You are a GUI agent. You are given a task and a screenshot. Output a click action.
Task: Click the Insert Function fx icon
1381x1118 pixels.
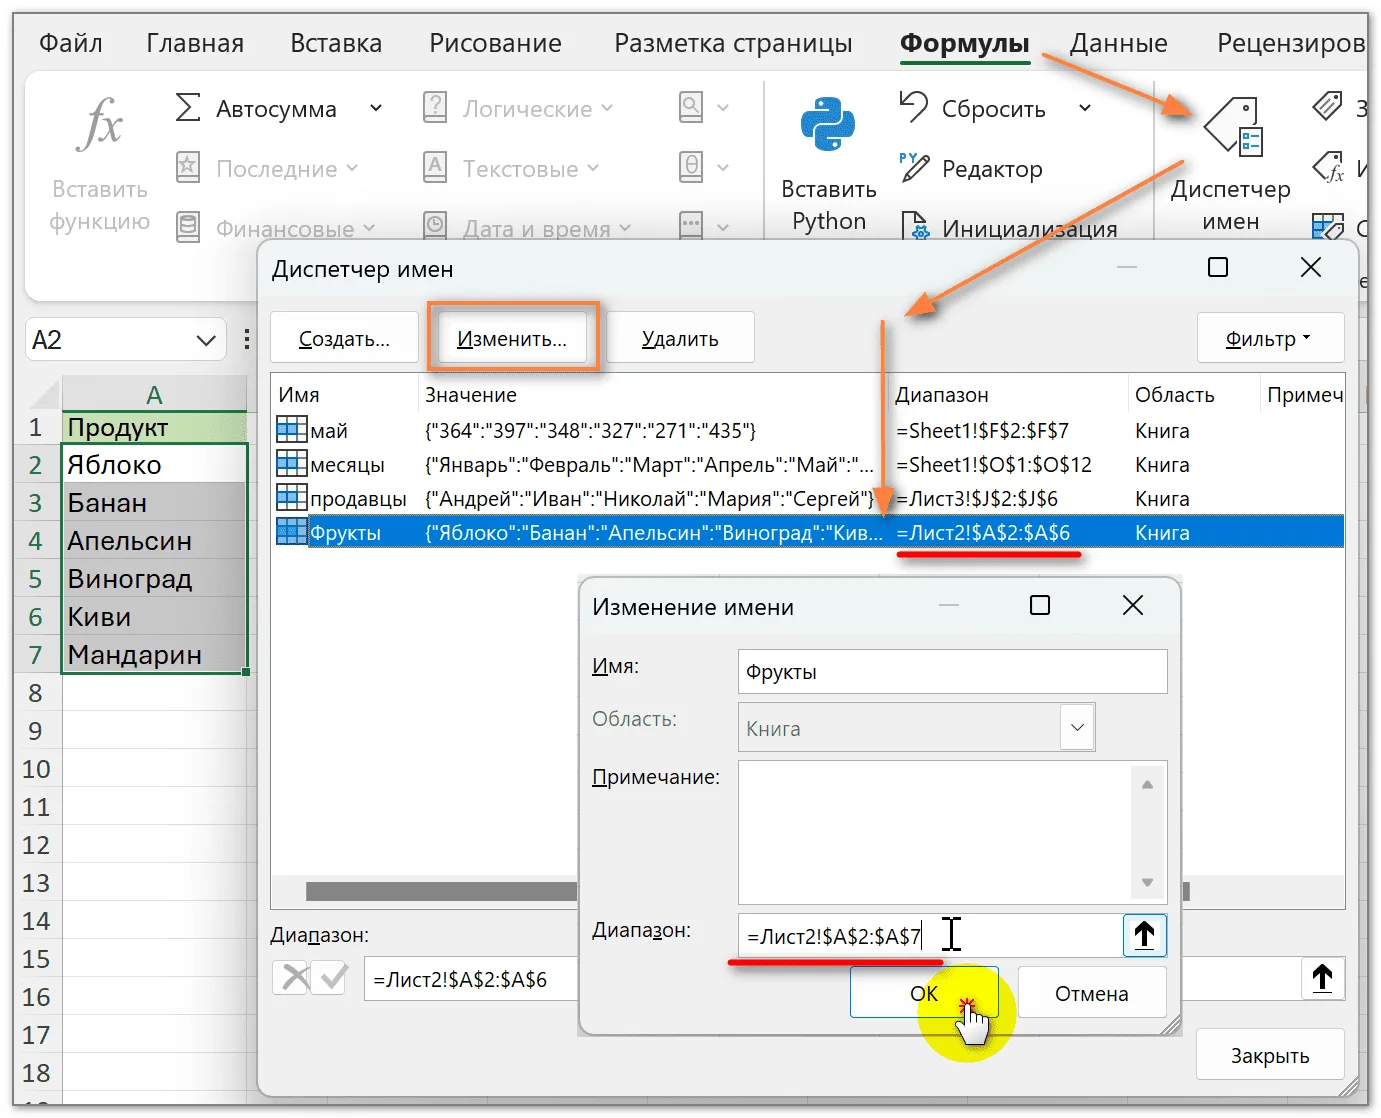pyautogui.click(x=100, y=125)
